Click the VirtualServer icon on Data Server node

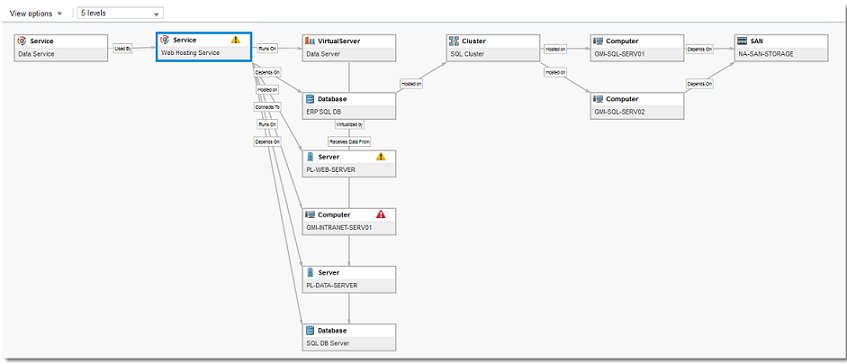310,41
